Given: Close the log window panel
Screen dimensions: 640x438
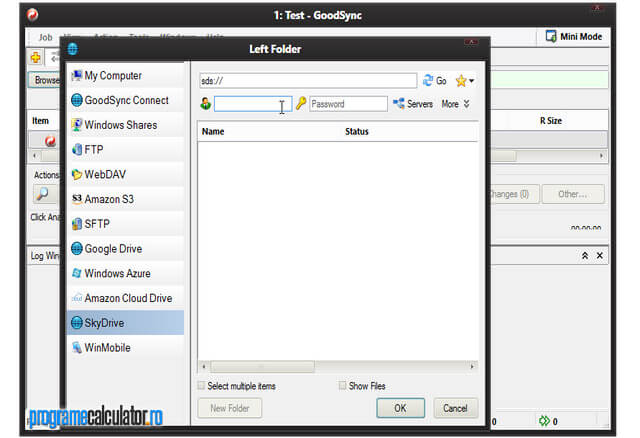Looking at the screenshot, I should point(600,256).
